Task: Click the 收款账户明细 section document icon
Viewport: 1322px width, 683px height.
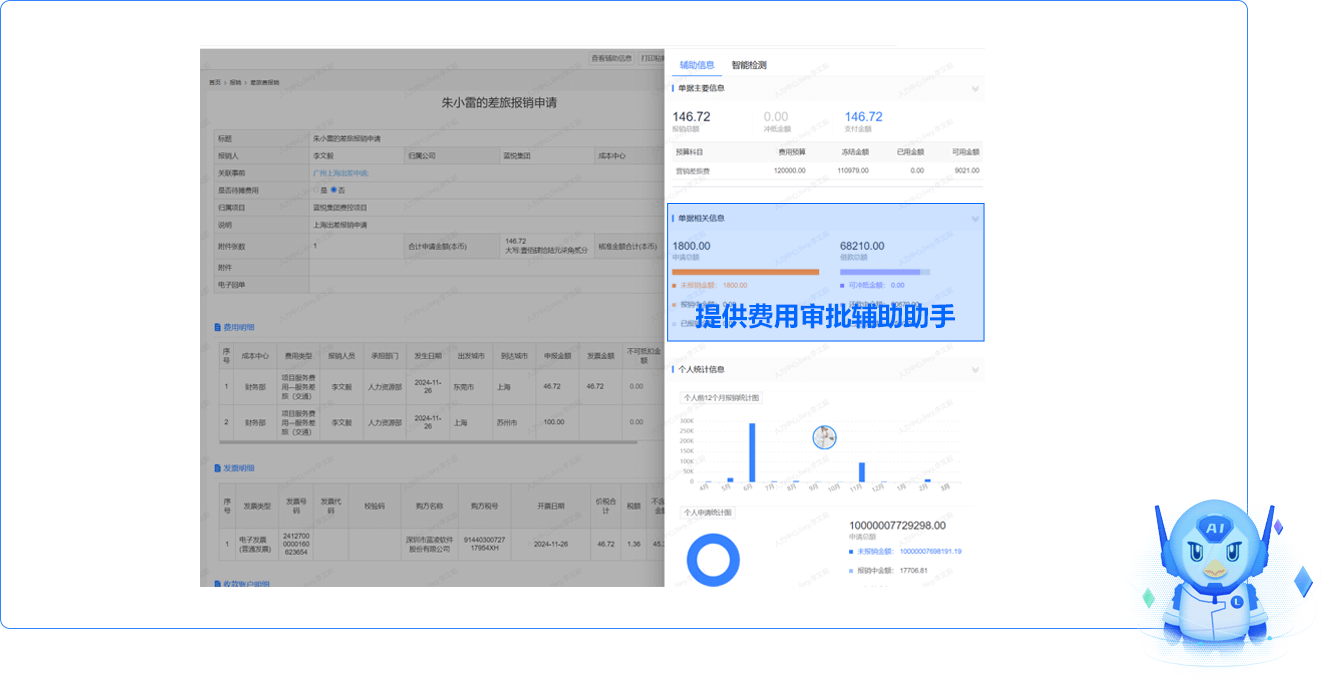Action: [x=217, y=582]
